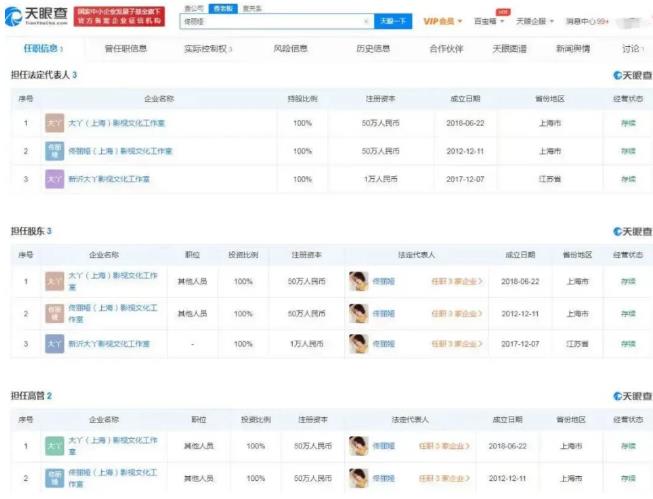Switch to the 曾任职信息 tab
This screenshot has width=653, height=499.
[126, 49]
